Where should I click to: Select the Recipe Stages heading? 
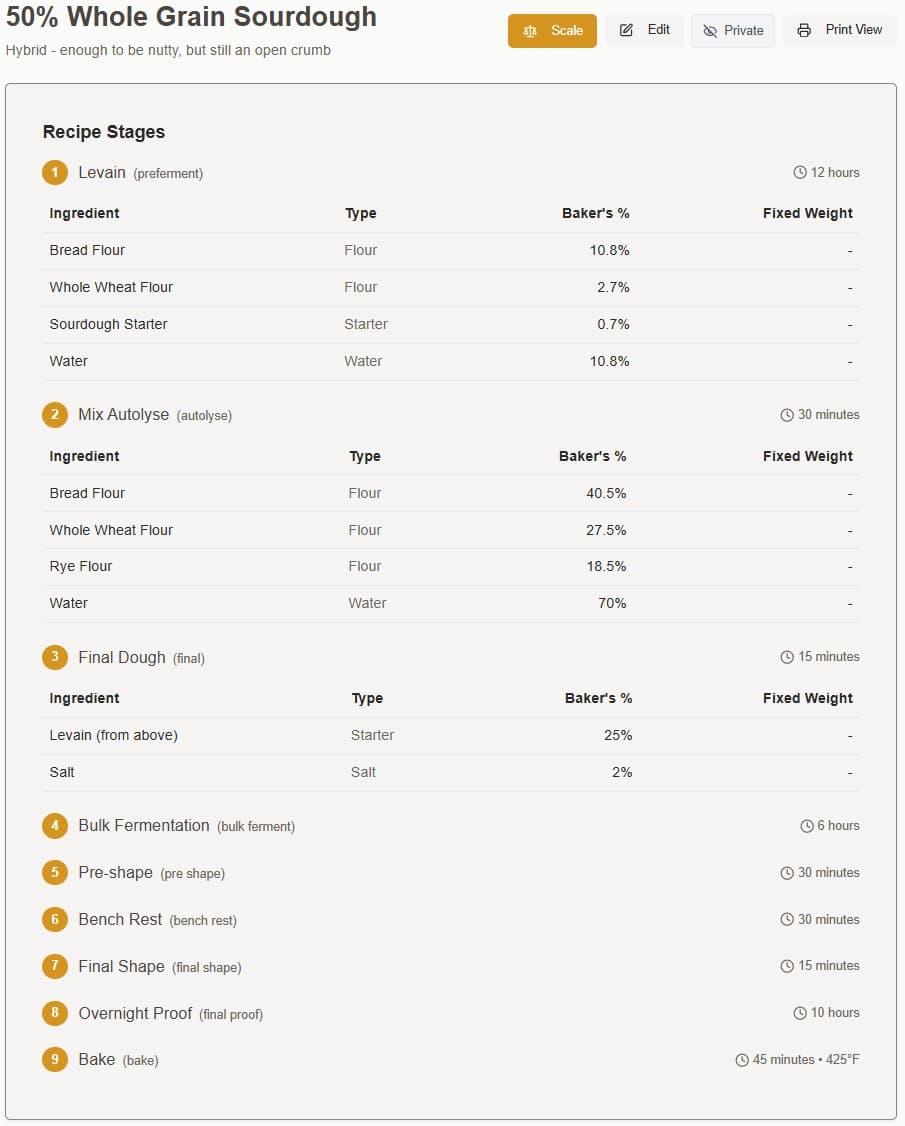pyautogui.click(x=103, y=131)
